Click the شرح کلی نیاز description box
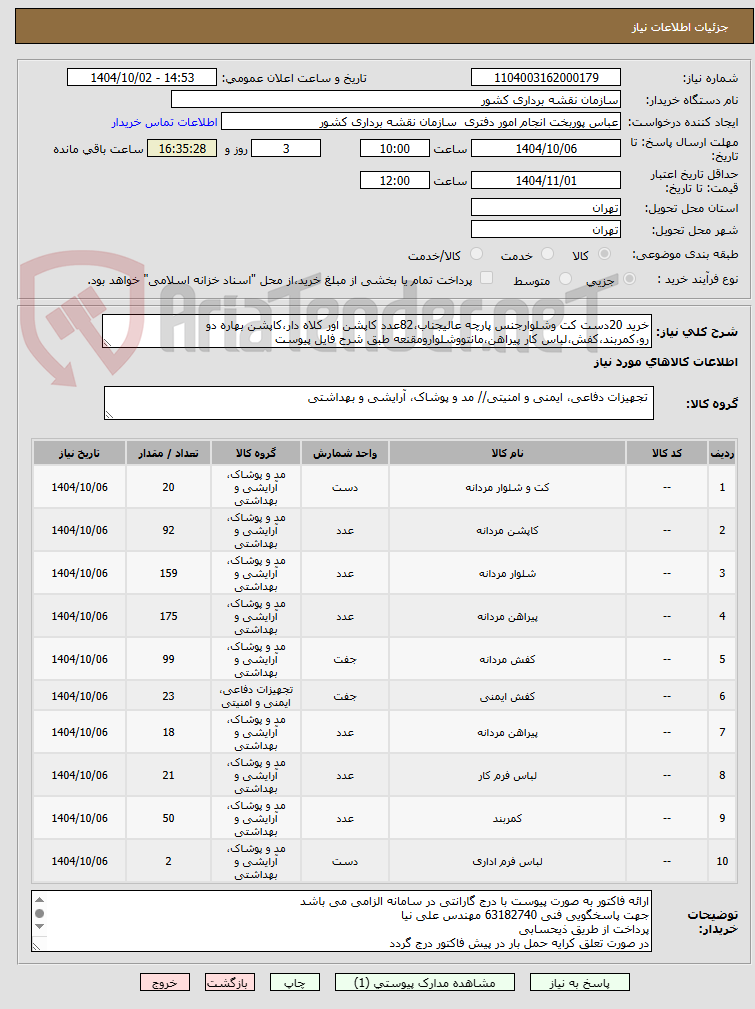This screenshot has width=755, height=1009. click(377, 331)
